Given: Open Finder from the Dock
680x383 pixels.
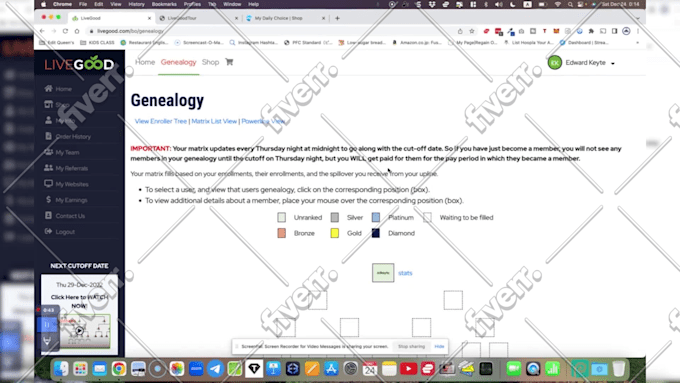Looking at the screenshot, I should [x=61, y=369].
